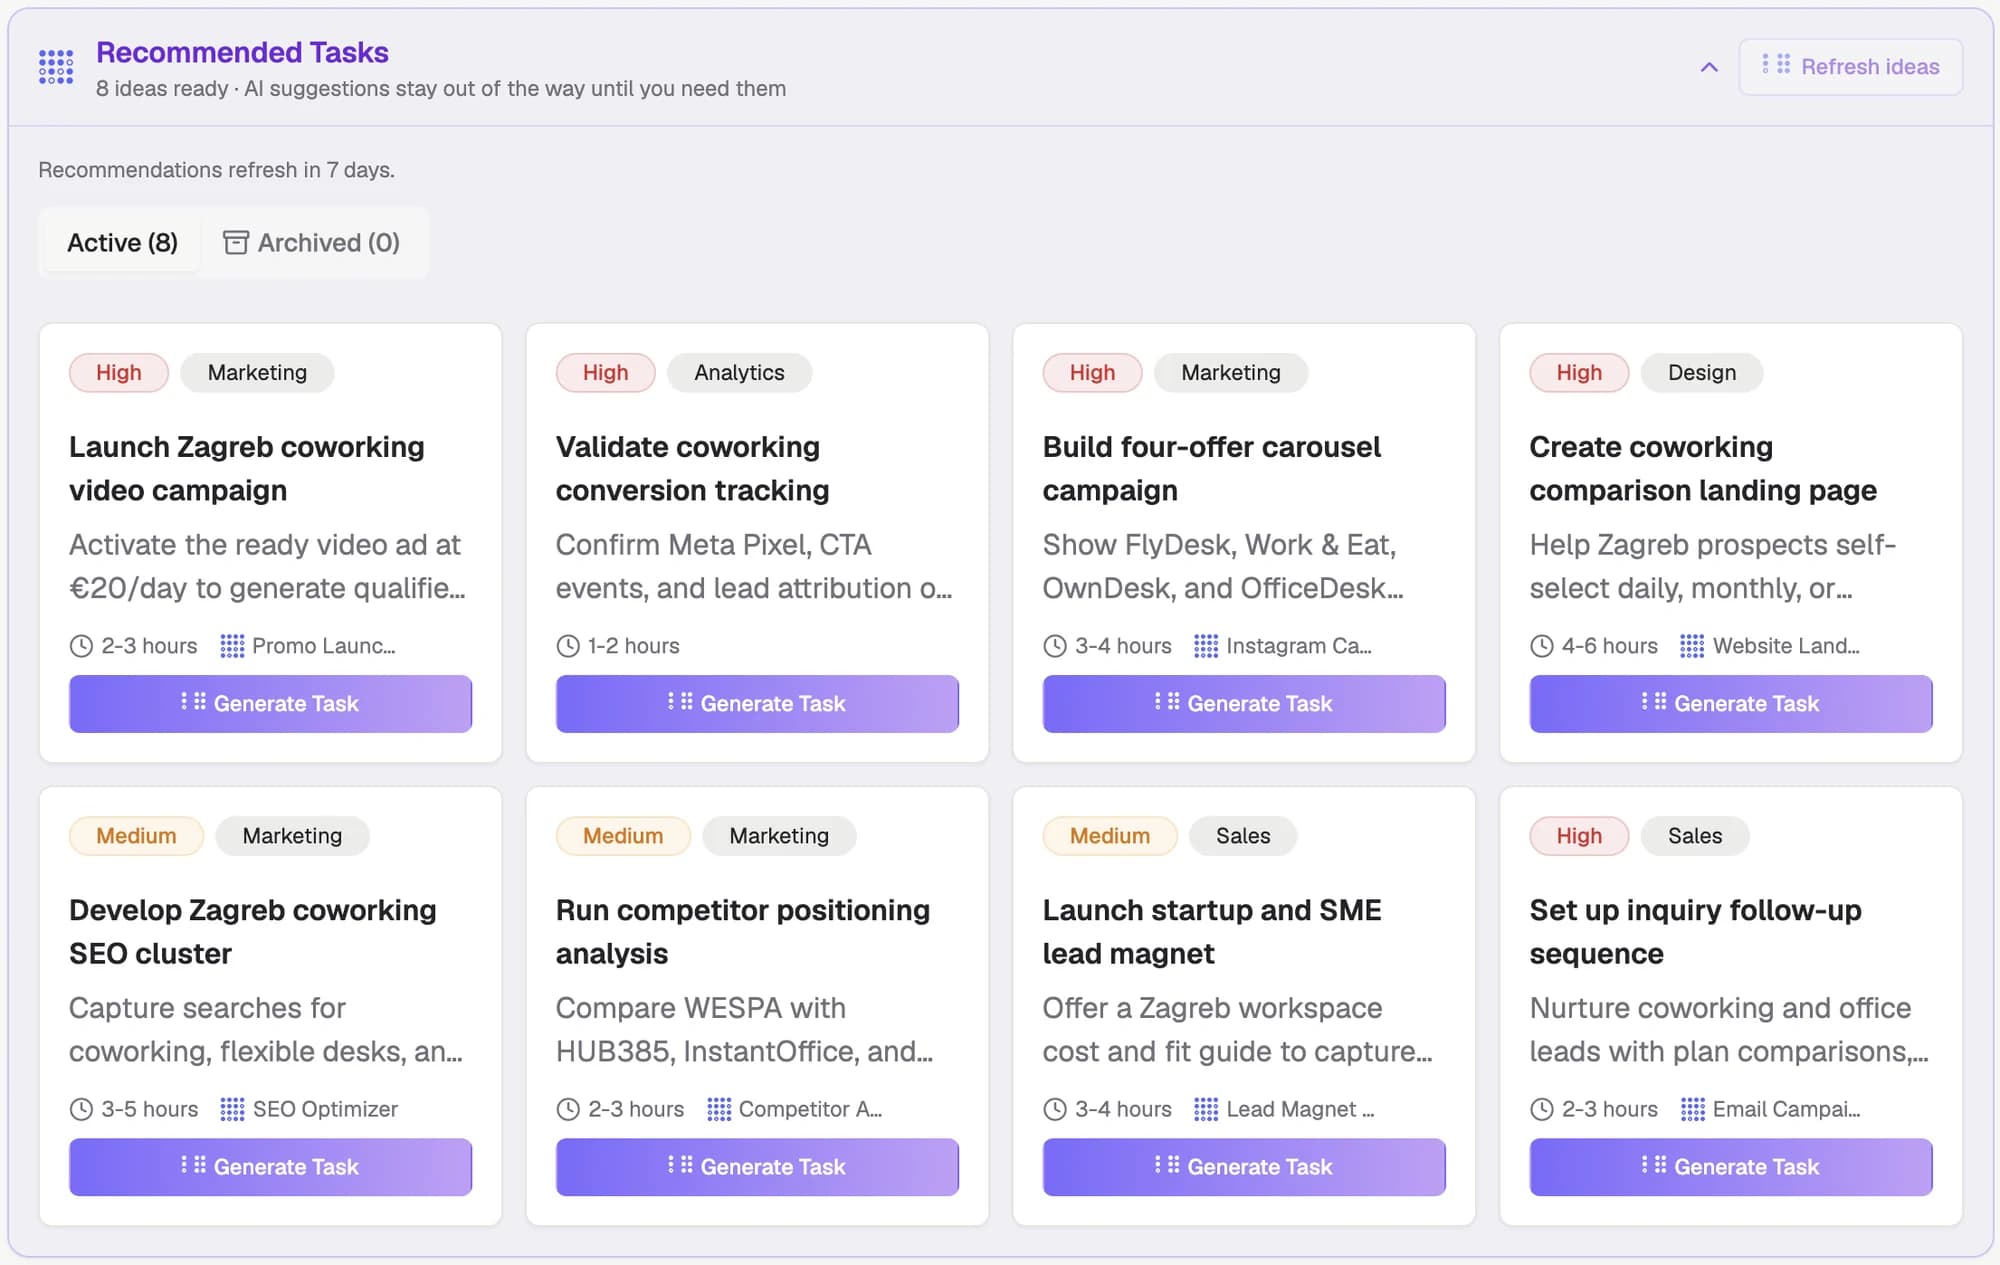The width and height of the screenshot is (2000, 1265).
Task: Click 'Recommendations refresh in 7 days.' text
Action: coord(216,170)
